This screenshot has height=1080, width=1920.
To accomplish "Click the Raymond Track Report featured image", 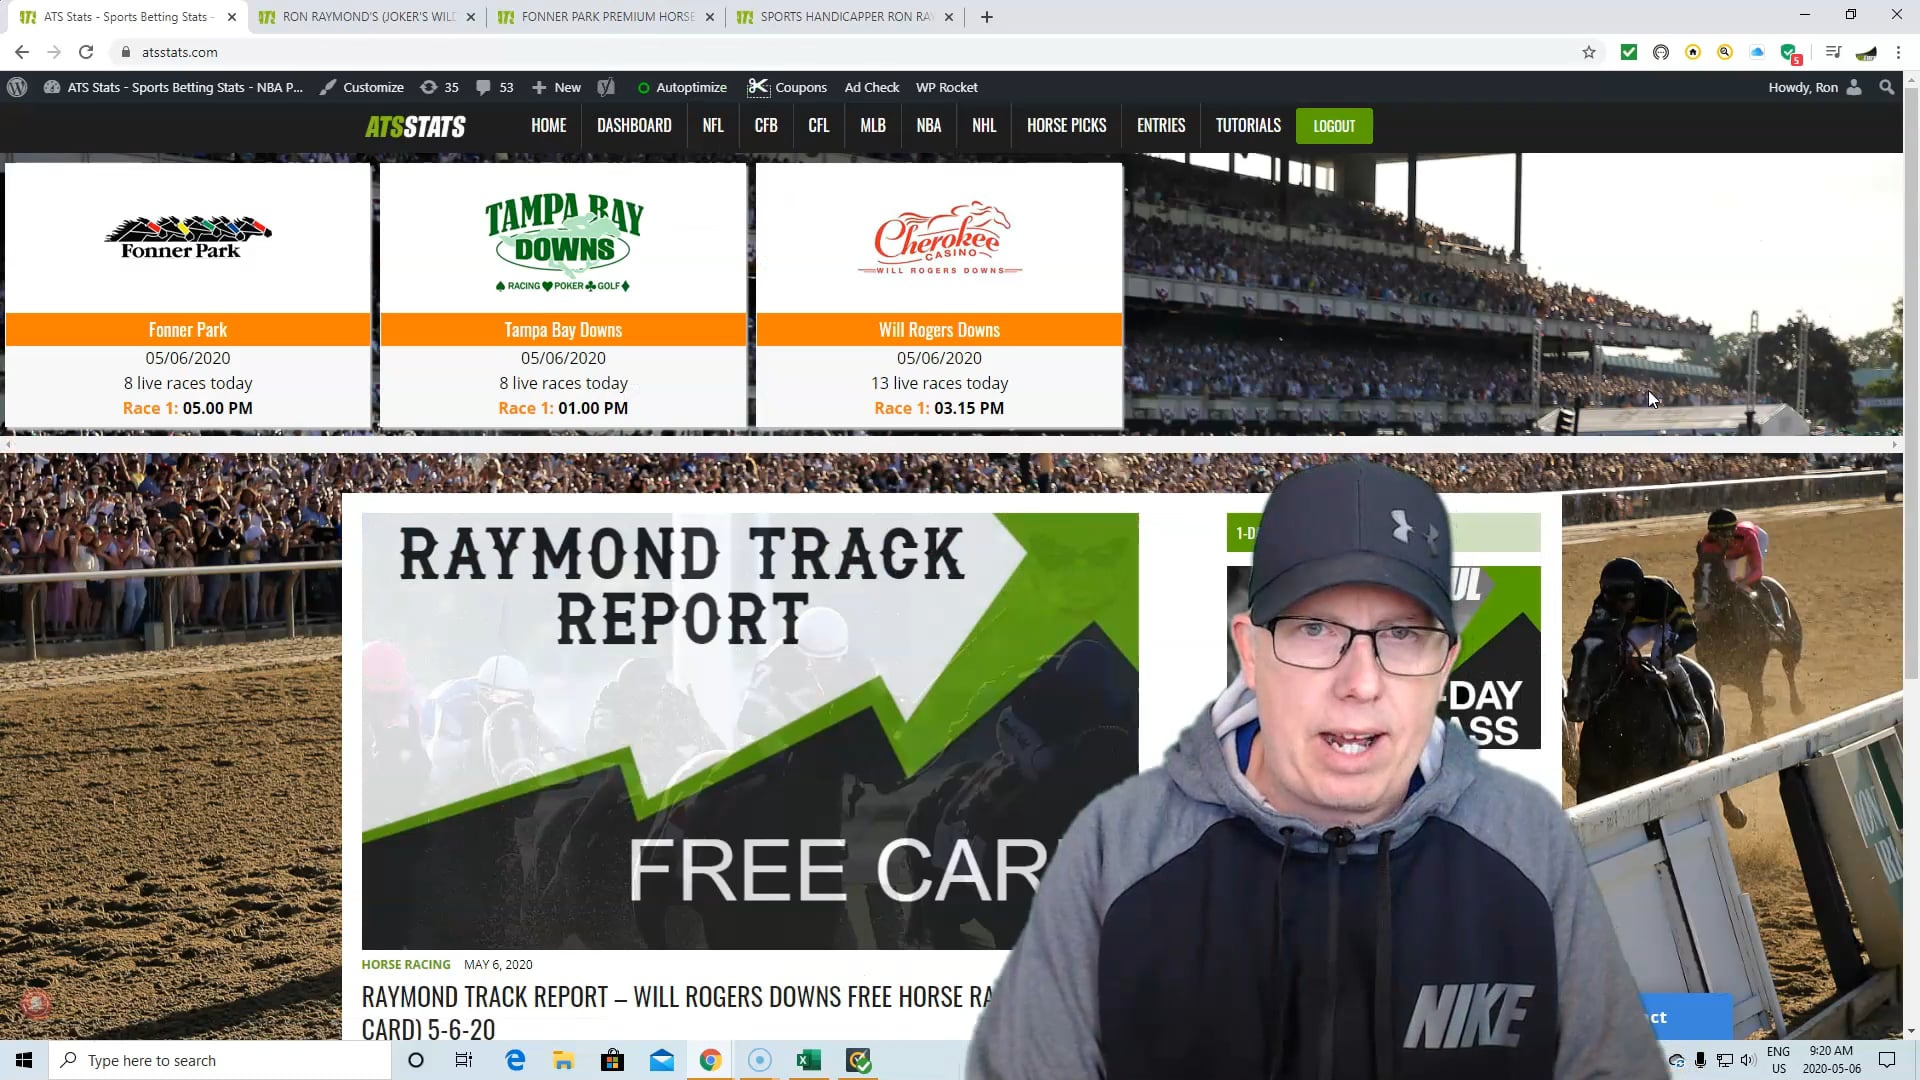I will coord(750,731).
